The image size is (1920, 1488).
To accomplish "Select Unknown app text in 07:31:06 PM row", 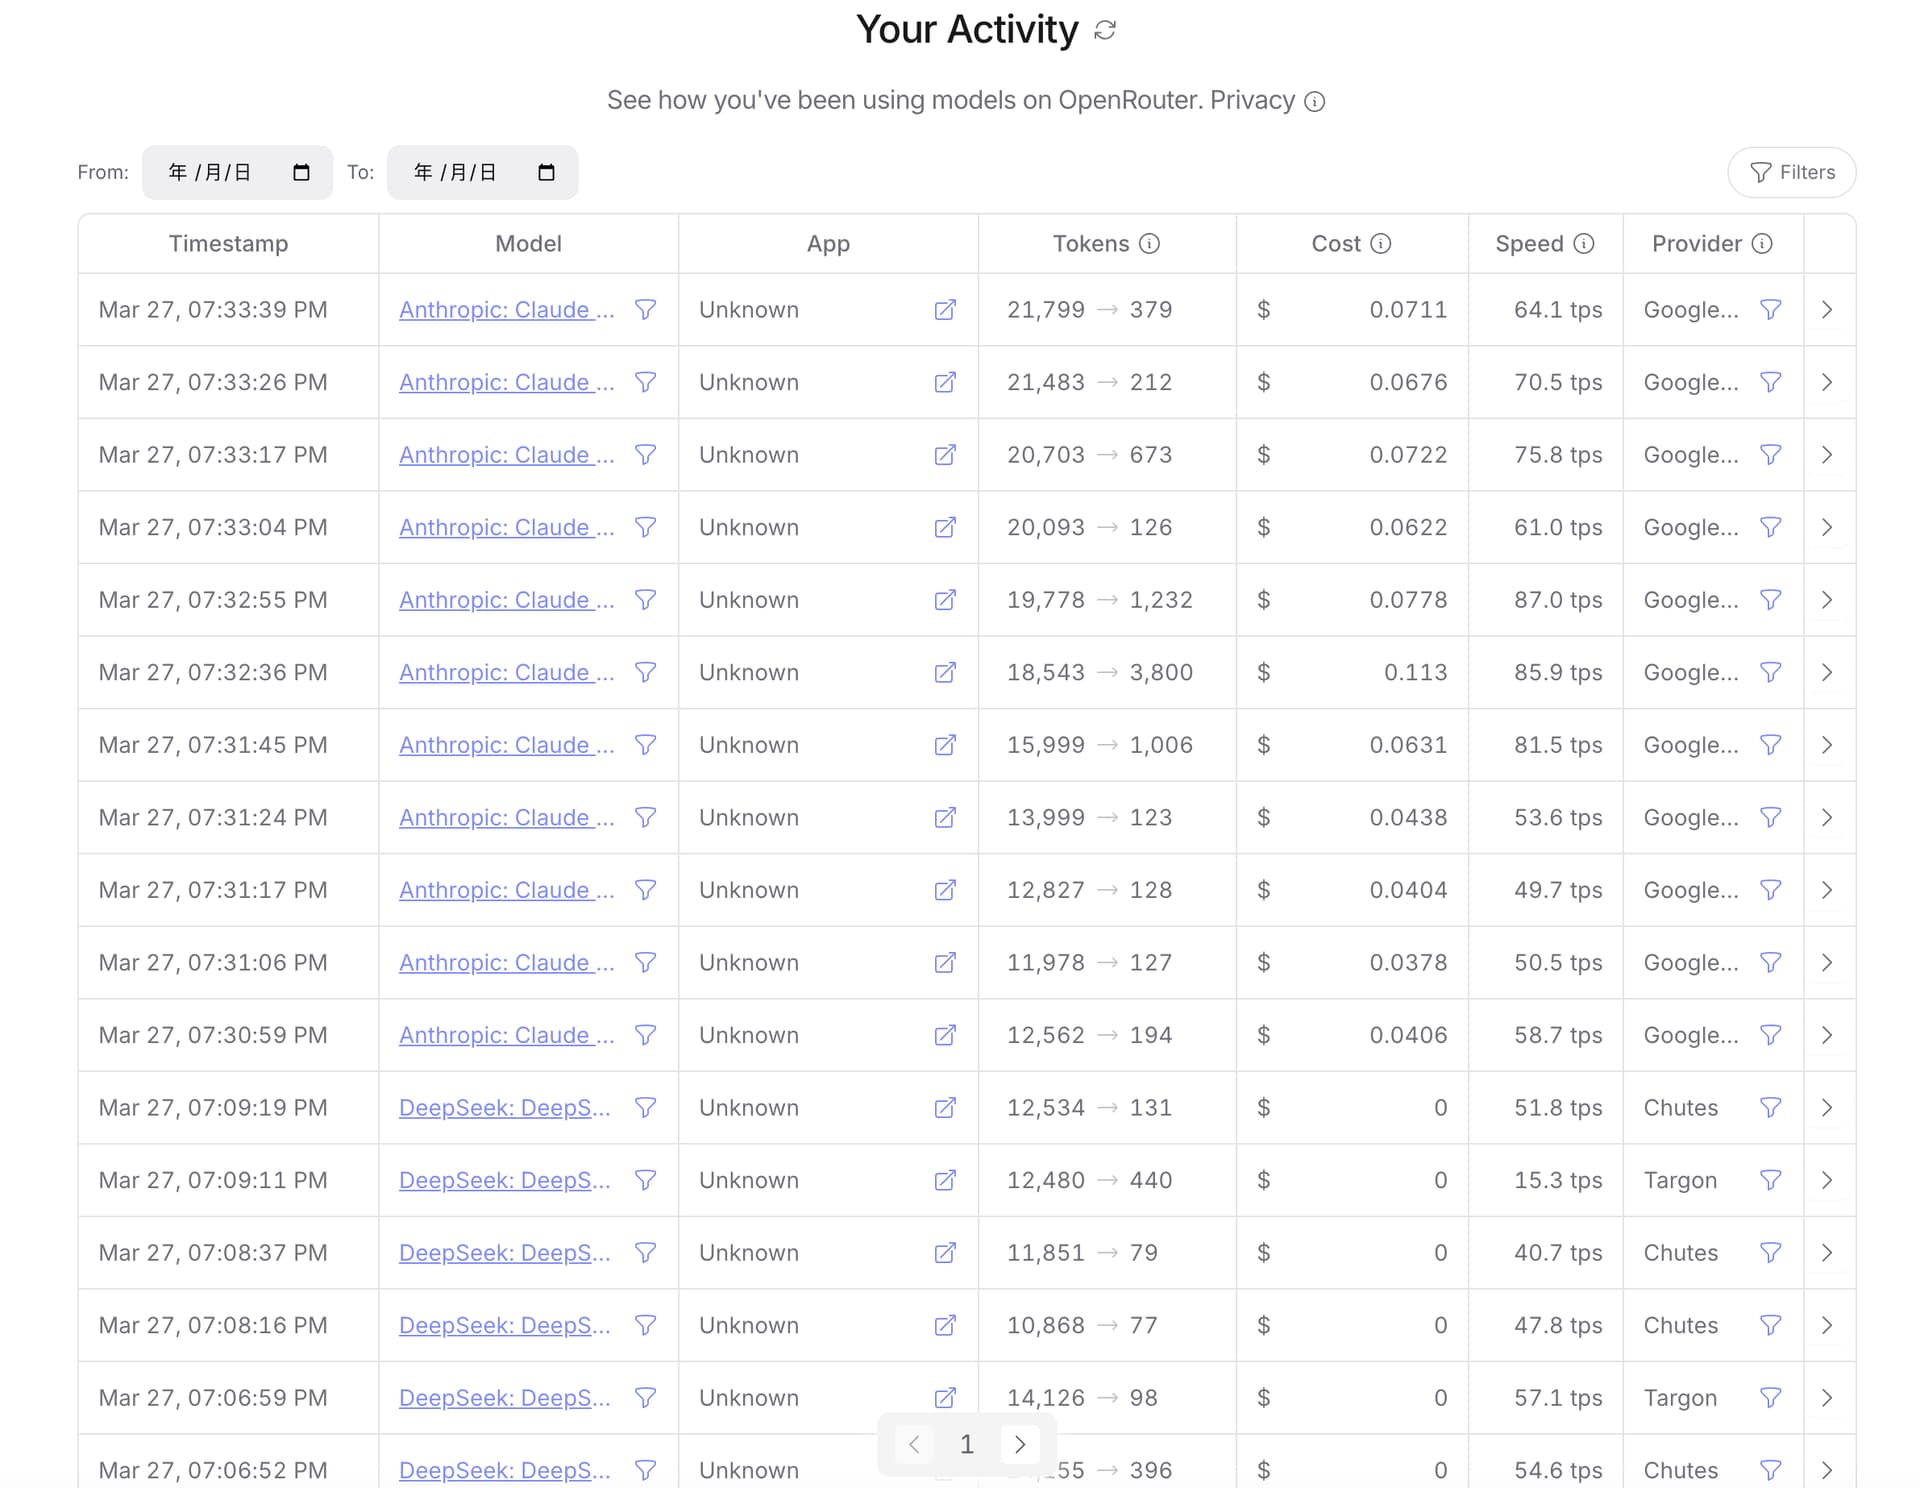I will tap(749, 962).
